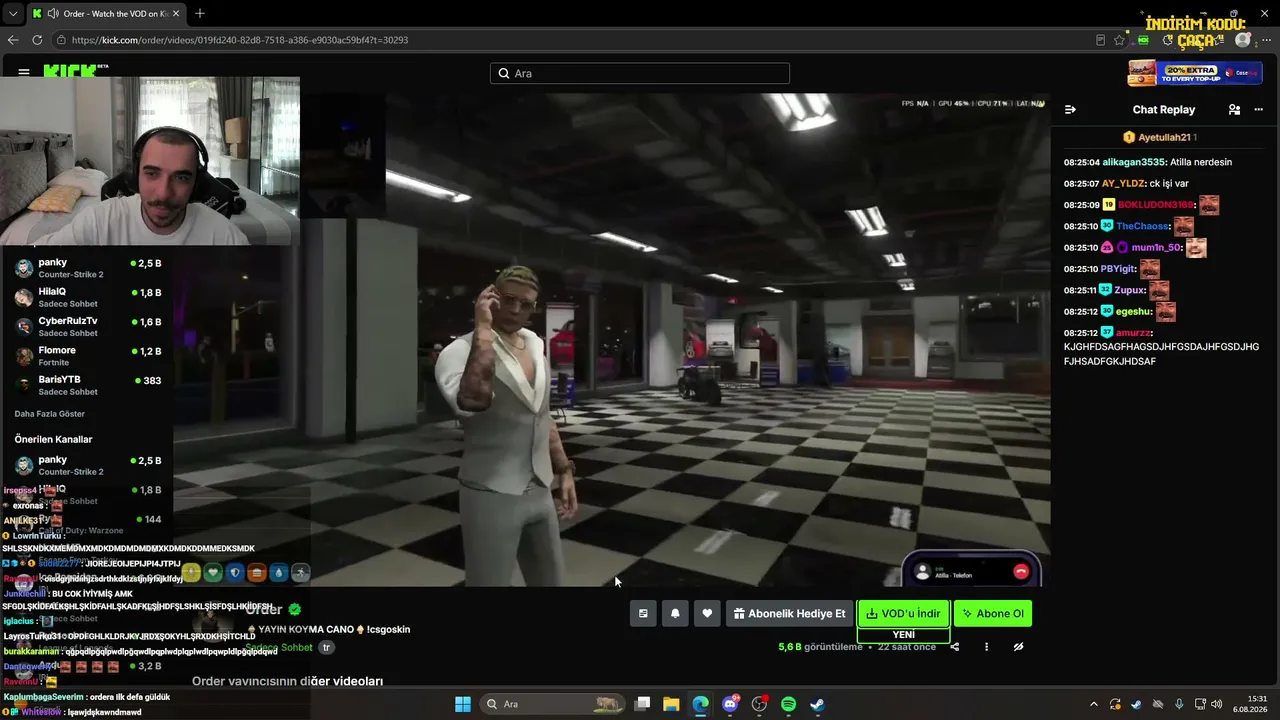Open panky channel in the sidebar top list
Image resolution: width=1280 pixels, height=720 pixels.
(x=88, y=269)
